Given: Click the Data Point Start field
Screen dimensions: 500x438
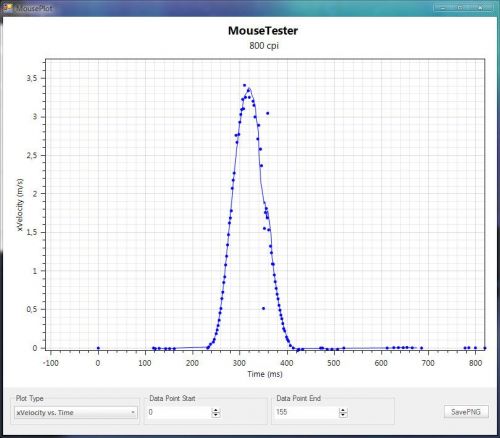Looking at the screenshot, I should click(x=179, y=412).
